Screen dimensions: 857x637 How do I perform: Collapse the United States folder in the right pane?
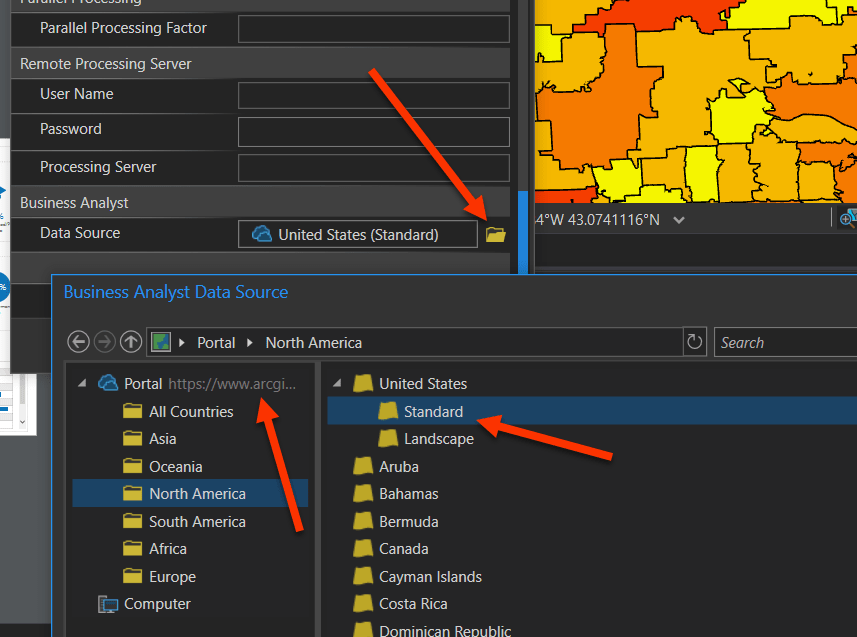pos(336,383)
